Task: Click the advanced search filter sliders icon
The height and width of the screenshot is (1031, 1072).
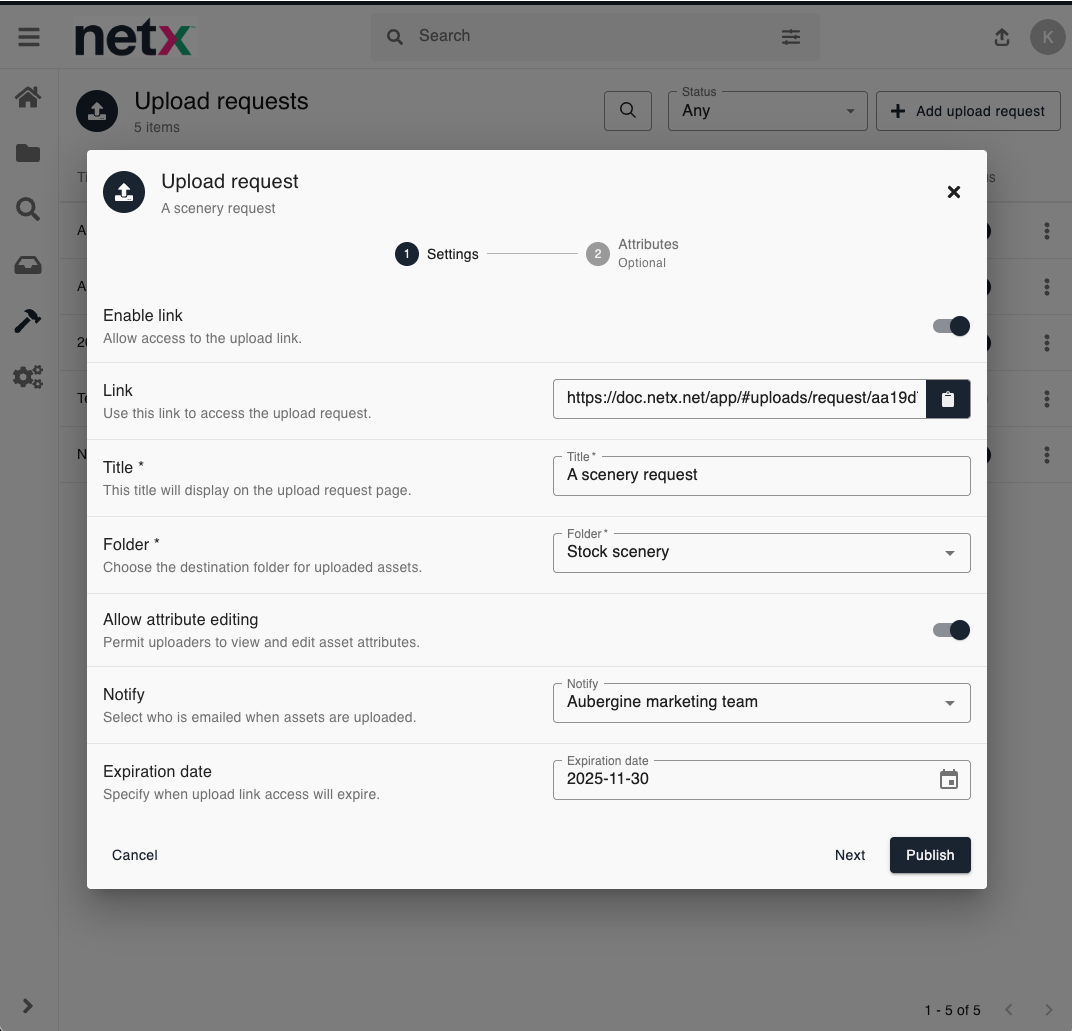Action: click(x=790, y=37)
